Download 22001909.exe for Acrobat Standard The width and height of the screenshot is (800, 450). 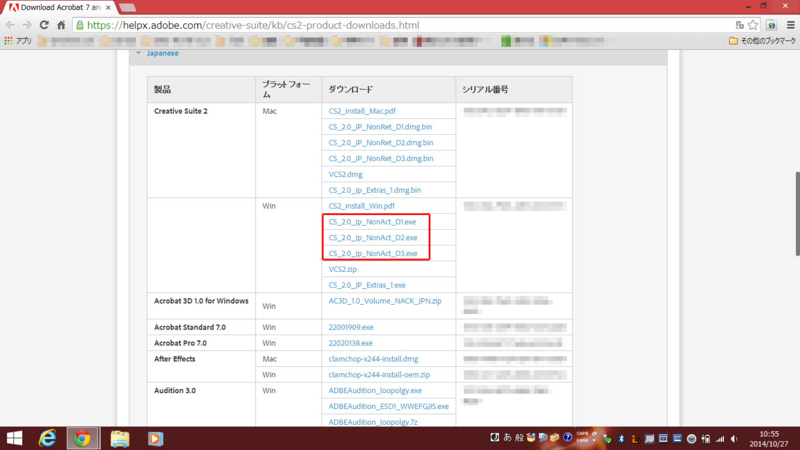pos(351,327)
